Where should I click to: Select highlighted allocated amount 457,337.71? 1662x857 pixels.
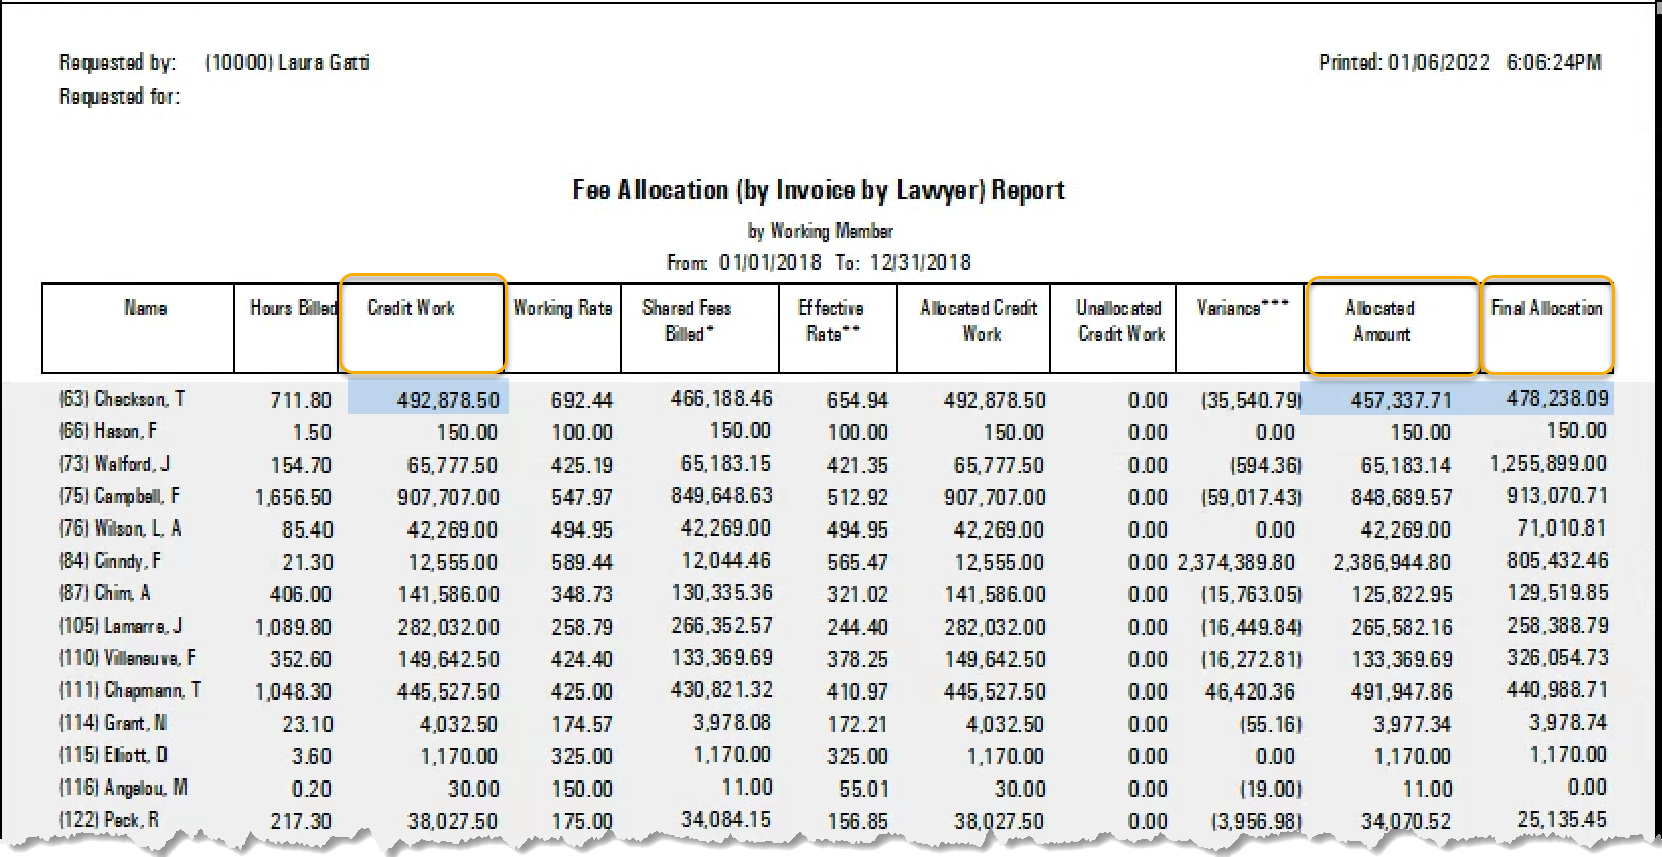[x=1400, y=400]
